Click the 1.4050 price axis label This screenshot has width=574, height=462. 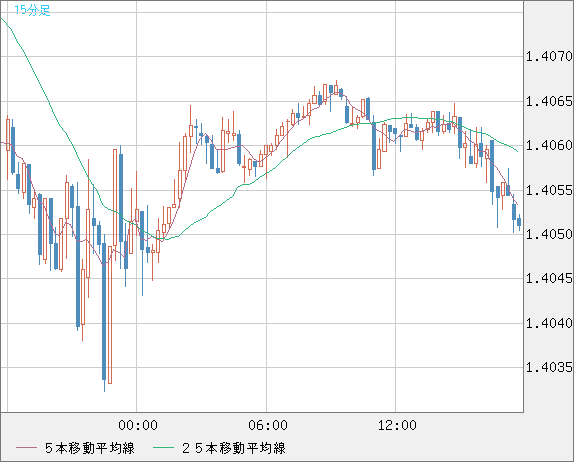point(549,234)
